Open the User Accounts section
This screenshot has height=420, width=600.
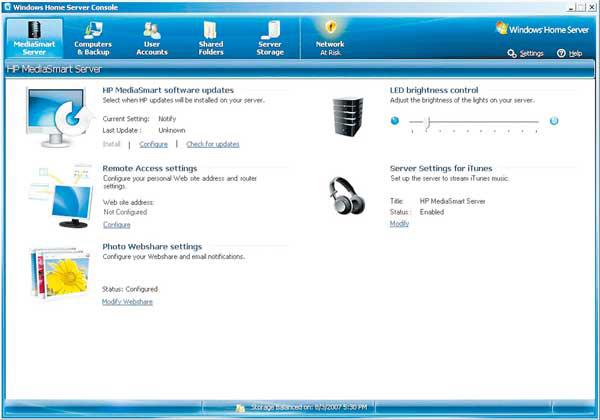point(152,37)
